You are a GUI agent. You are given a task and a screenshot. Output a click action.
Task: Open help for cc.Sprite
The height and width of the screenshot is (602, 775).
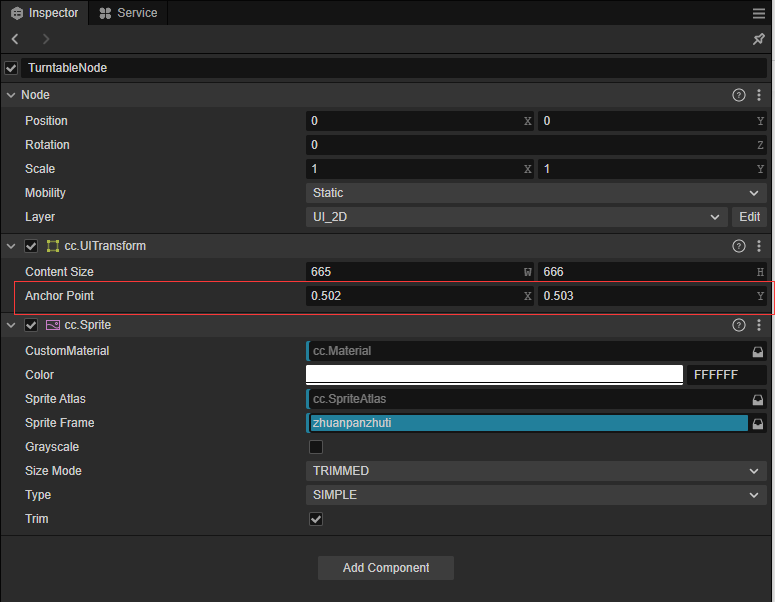738,325
